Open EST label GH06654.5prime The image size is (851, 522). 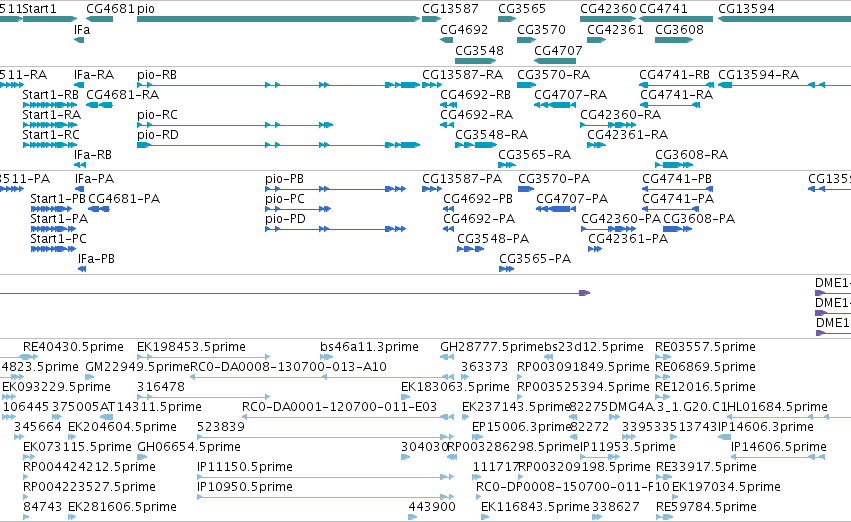coord(189,447)
